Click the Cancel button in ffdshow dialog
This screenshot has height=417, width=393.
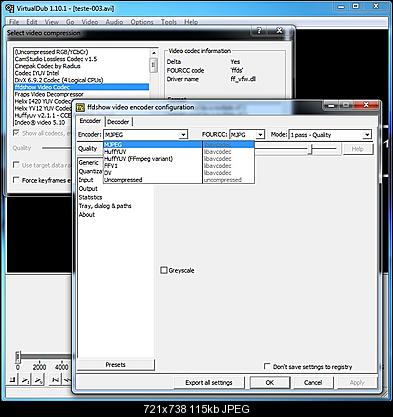(313, 382)
